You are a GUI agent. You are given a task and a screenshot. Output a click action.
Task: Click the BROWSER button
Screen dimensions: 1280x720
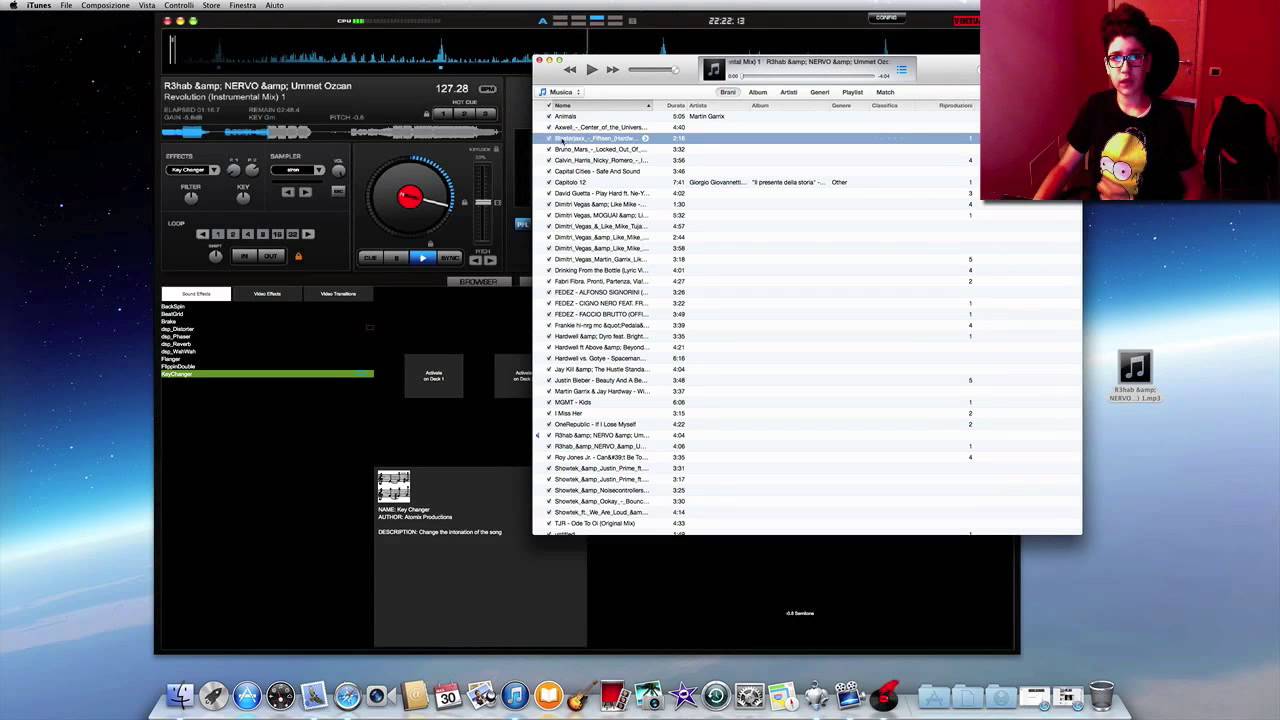[478, 282]
